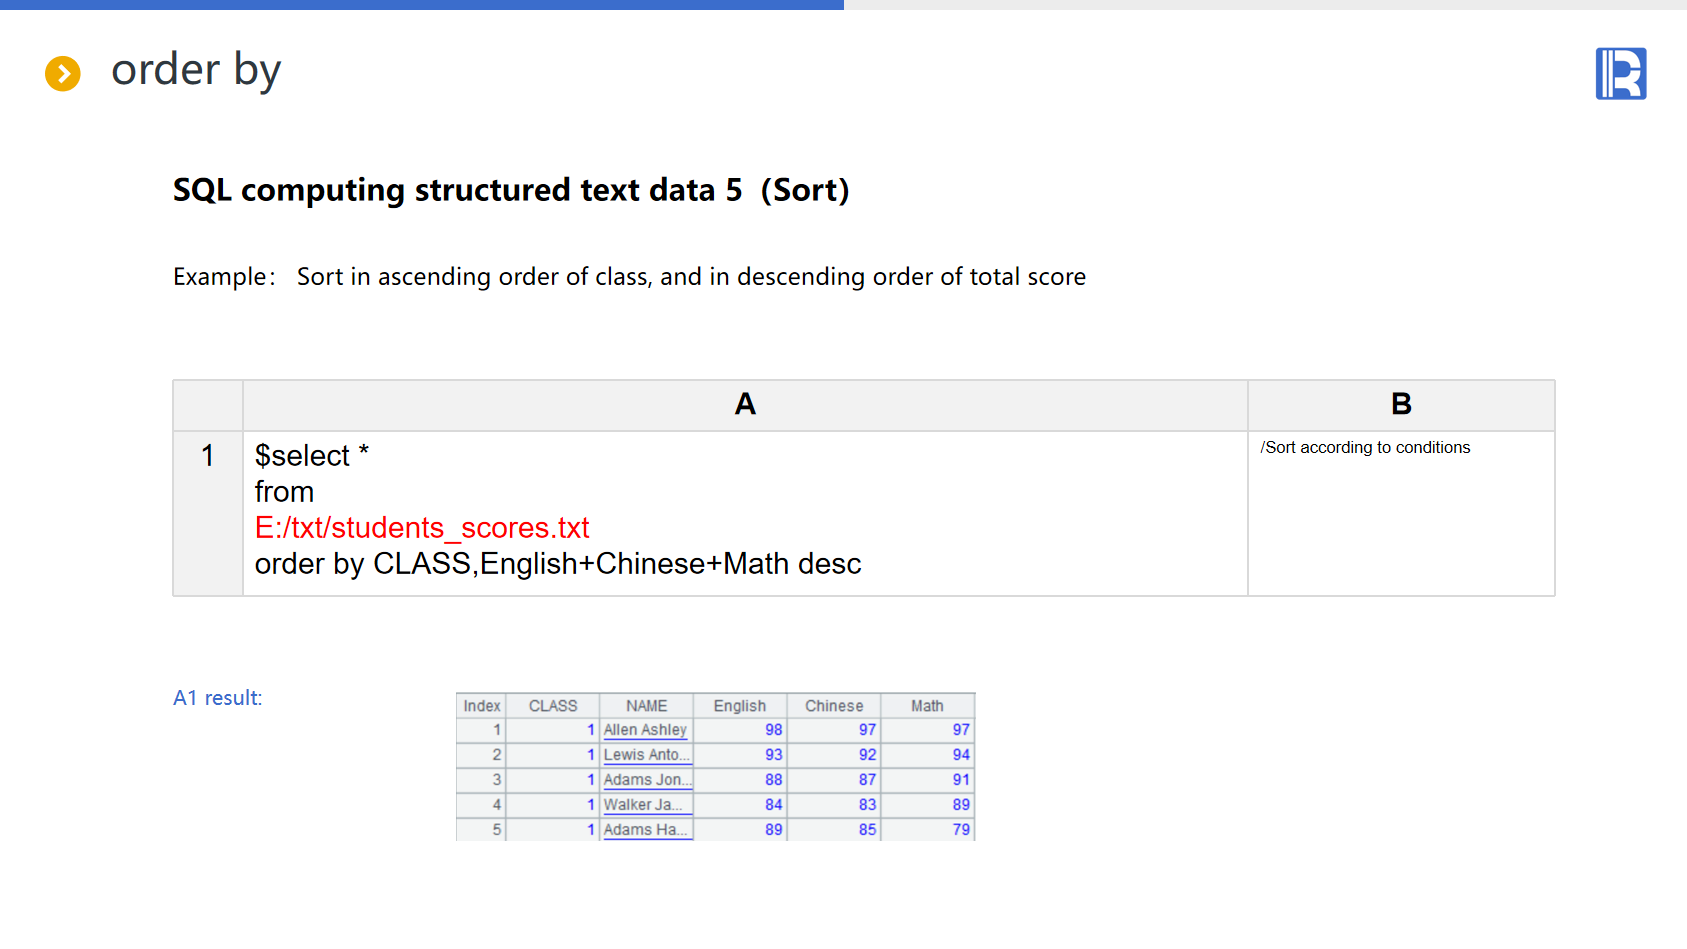Select the Lewis Anto... name cell
This screenshot has width=1687, height=949.
645,755
